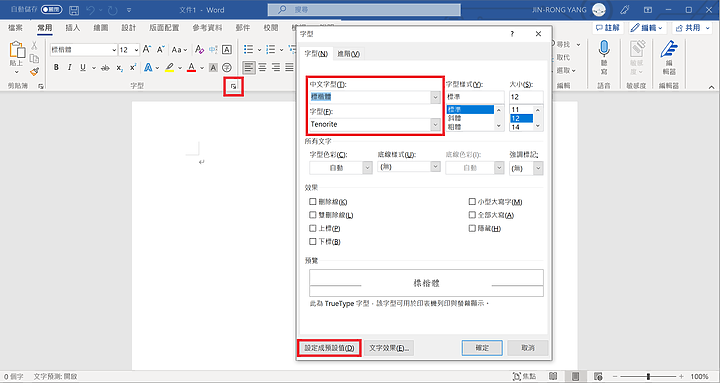Align text right in ribbon
The image size is (720, 383).
tap(276, 68)
